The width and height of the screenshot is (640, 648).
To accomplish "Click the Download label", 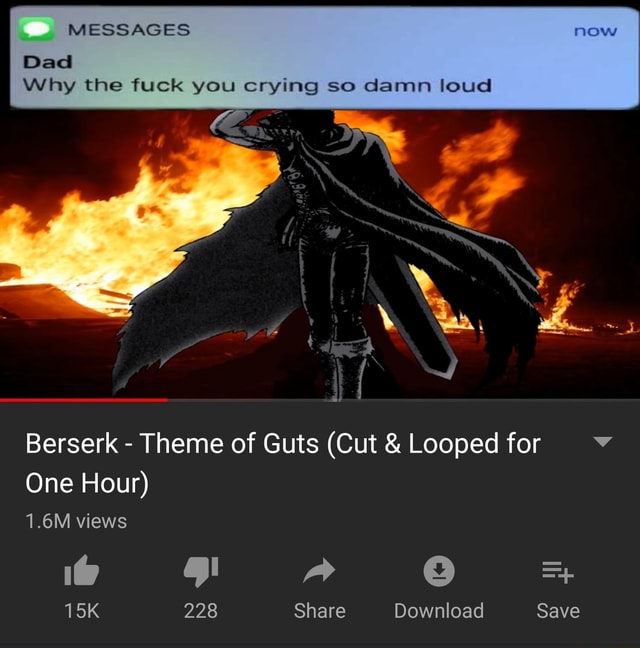I will coord(439,610).
